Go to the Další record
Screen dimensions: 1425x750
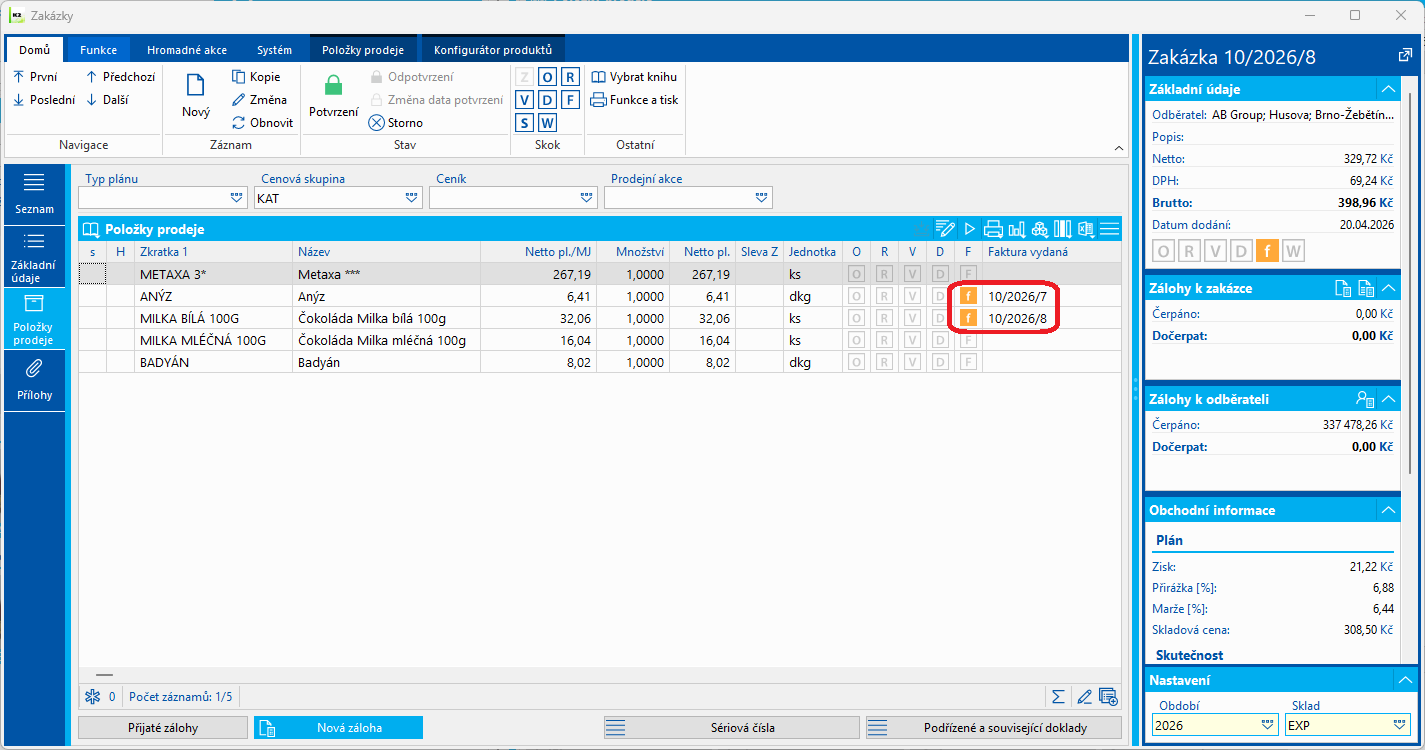click(107, 100)
